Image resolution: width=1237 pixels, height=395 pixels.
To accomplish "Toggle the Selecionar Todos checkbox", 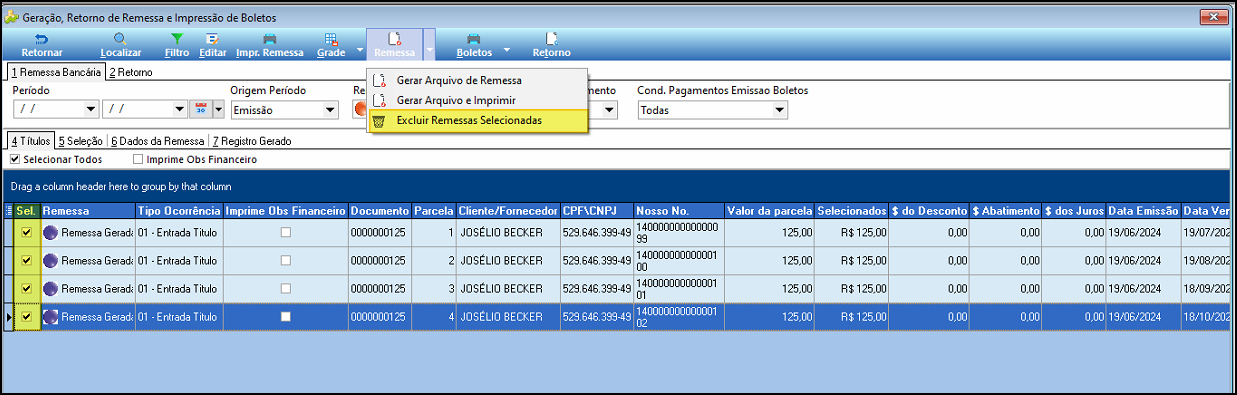I will click(15, 159).
